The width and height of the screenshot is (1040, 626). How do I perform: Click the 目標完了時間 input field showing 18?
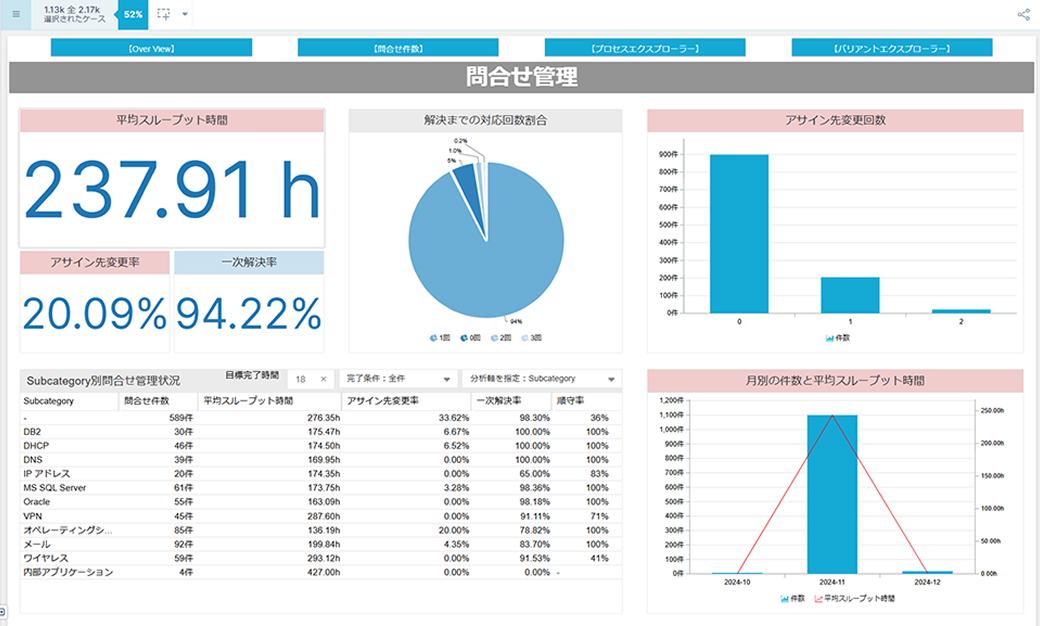pyautogui.click(x=302, y=380)
